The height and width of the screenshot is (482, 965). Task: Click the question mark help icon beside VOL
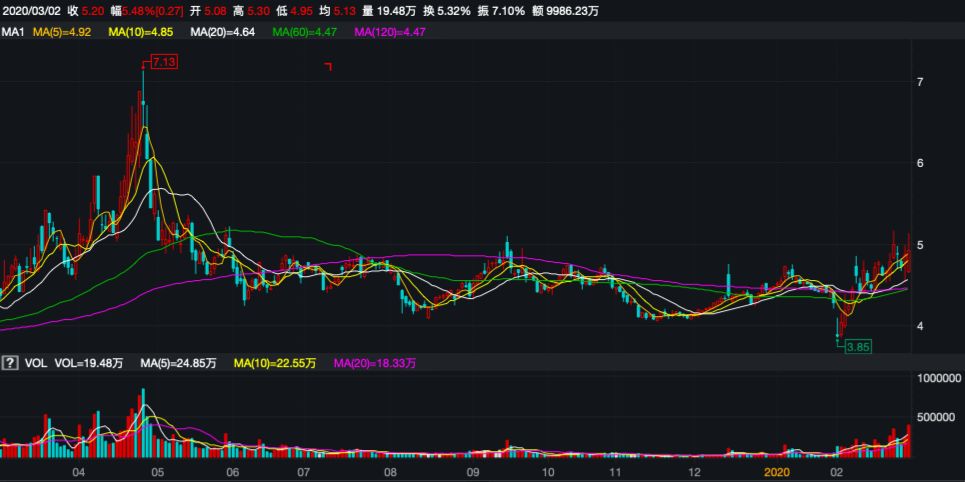pos(11,362)
